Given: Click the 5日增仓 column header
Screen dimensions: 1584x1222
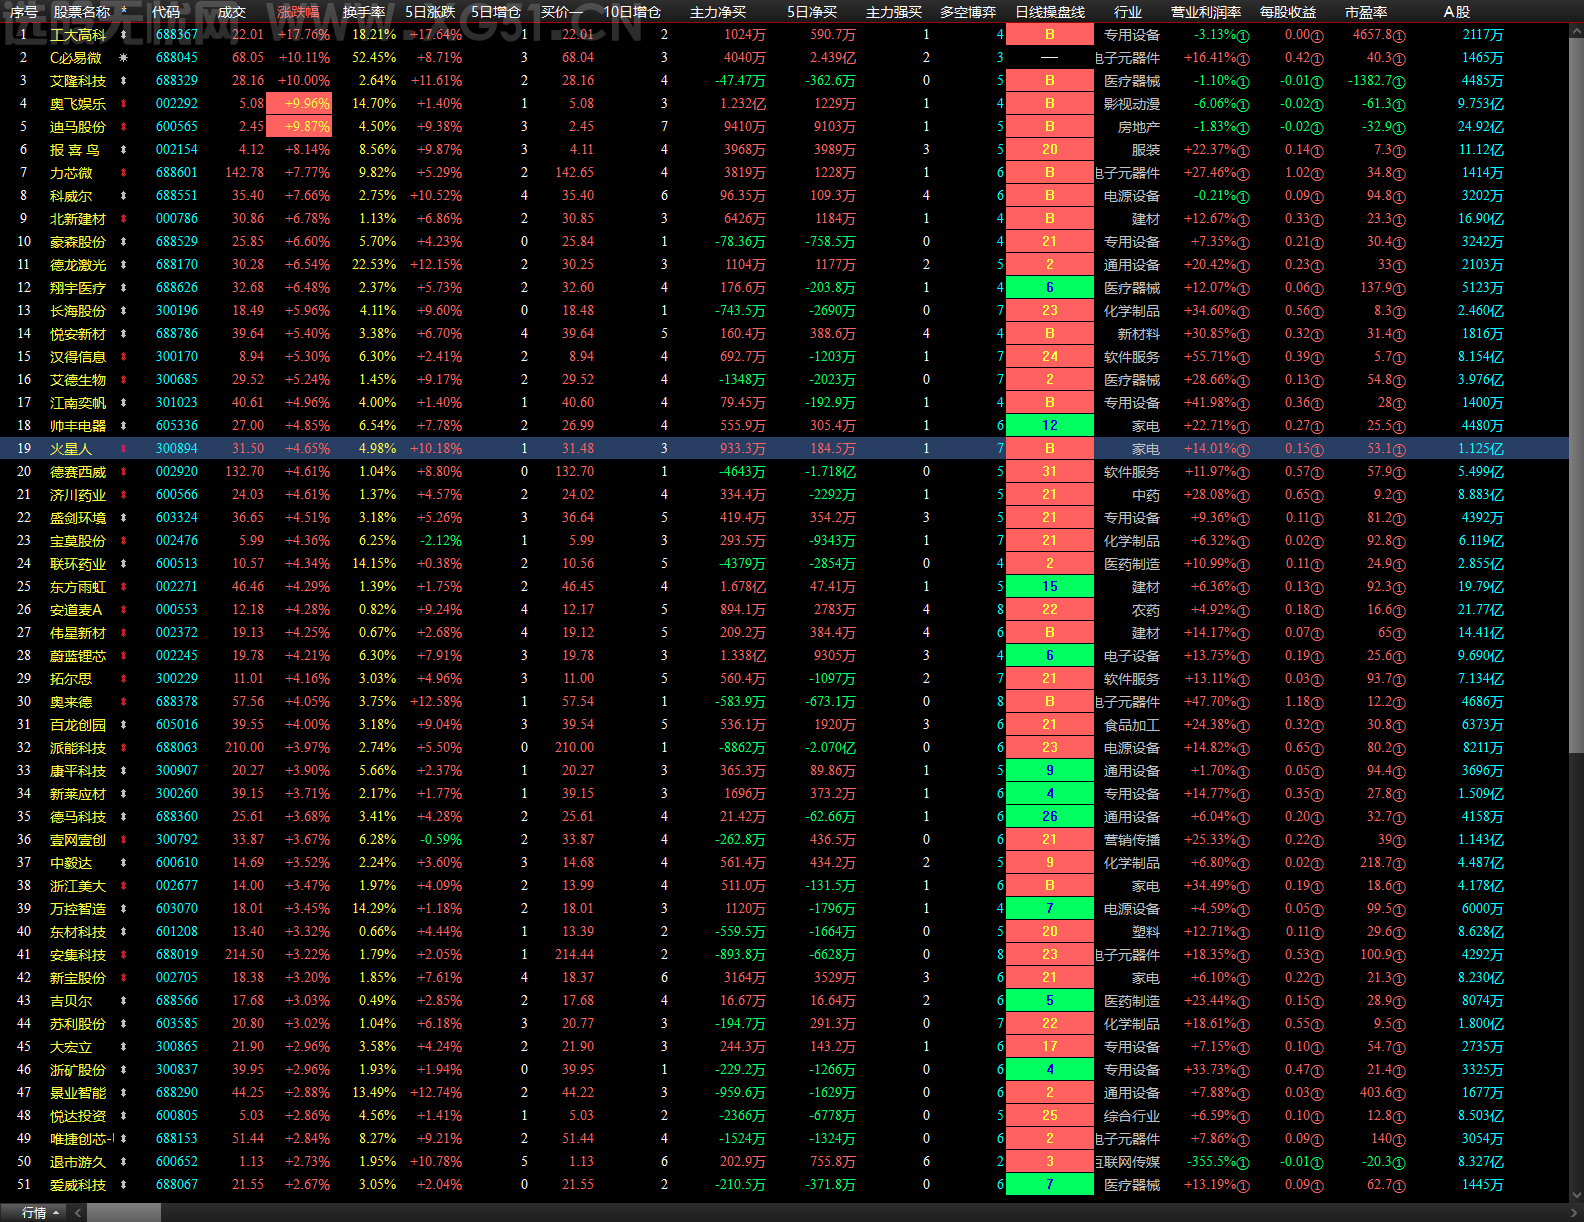Looking at the screenshot, I should point(496,12).
